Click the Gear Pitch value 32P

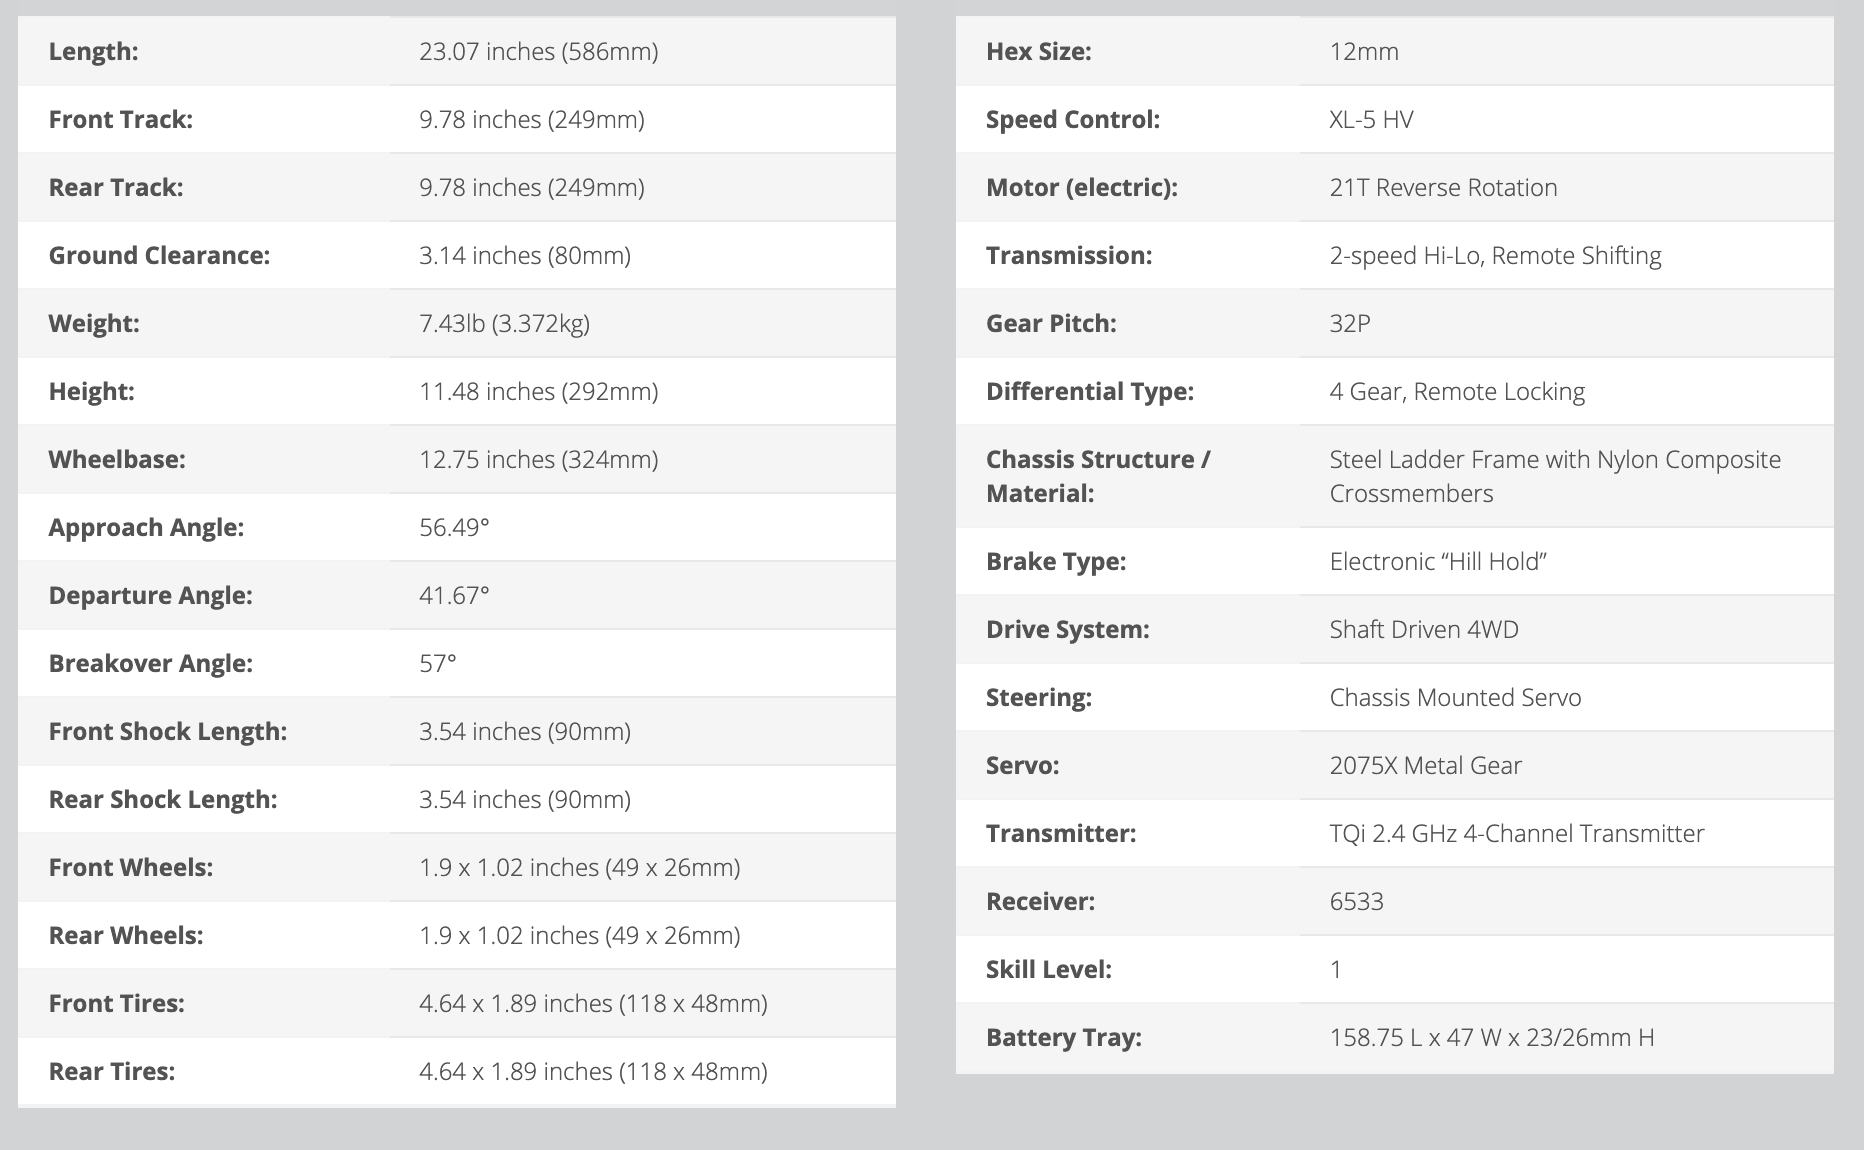[1350, 324]
